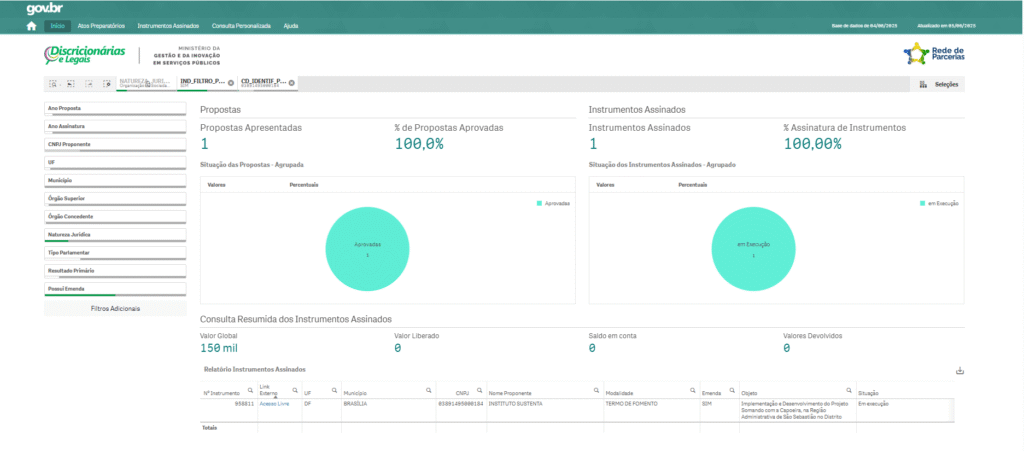Screen dimensions: 1024x452
Task: Step back one selection
Action: click(x=71, y=84)
